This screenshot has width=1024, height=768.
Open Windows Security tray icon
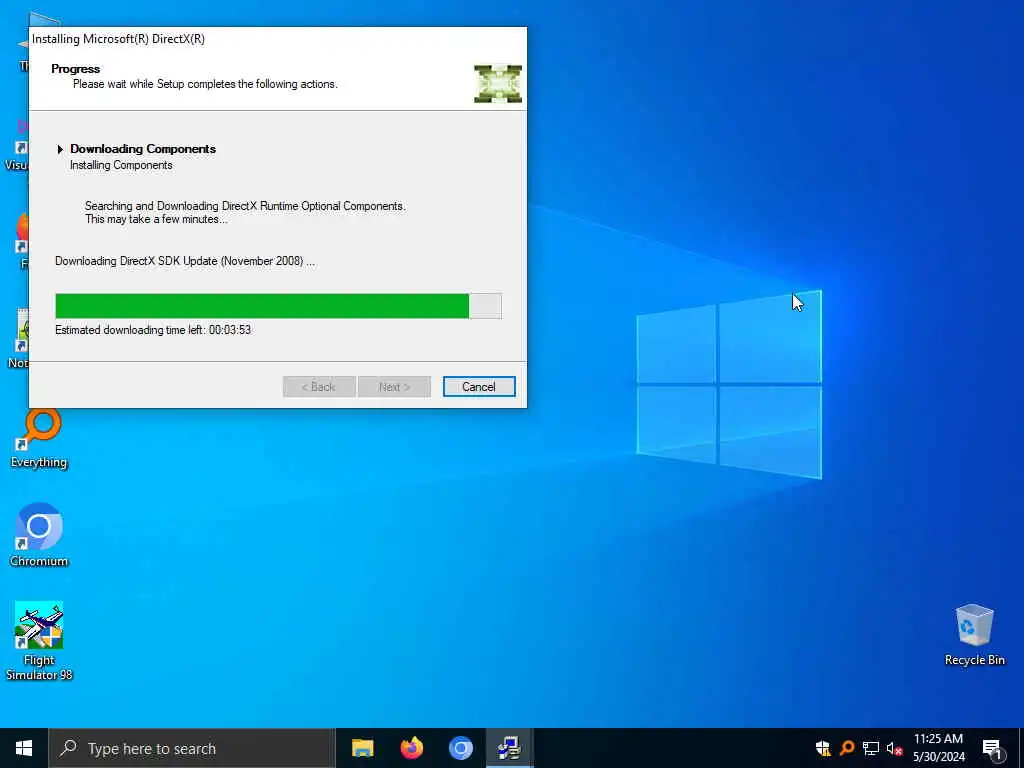pos(823,748)
